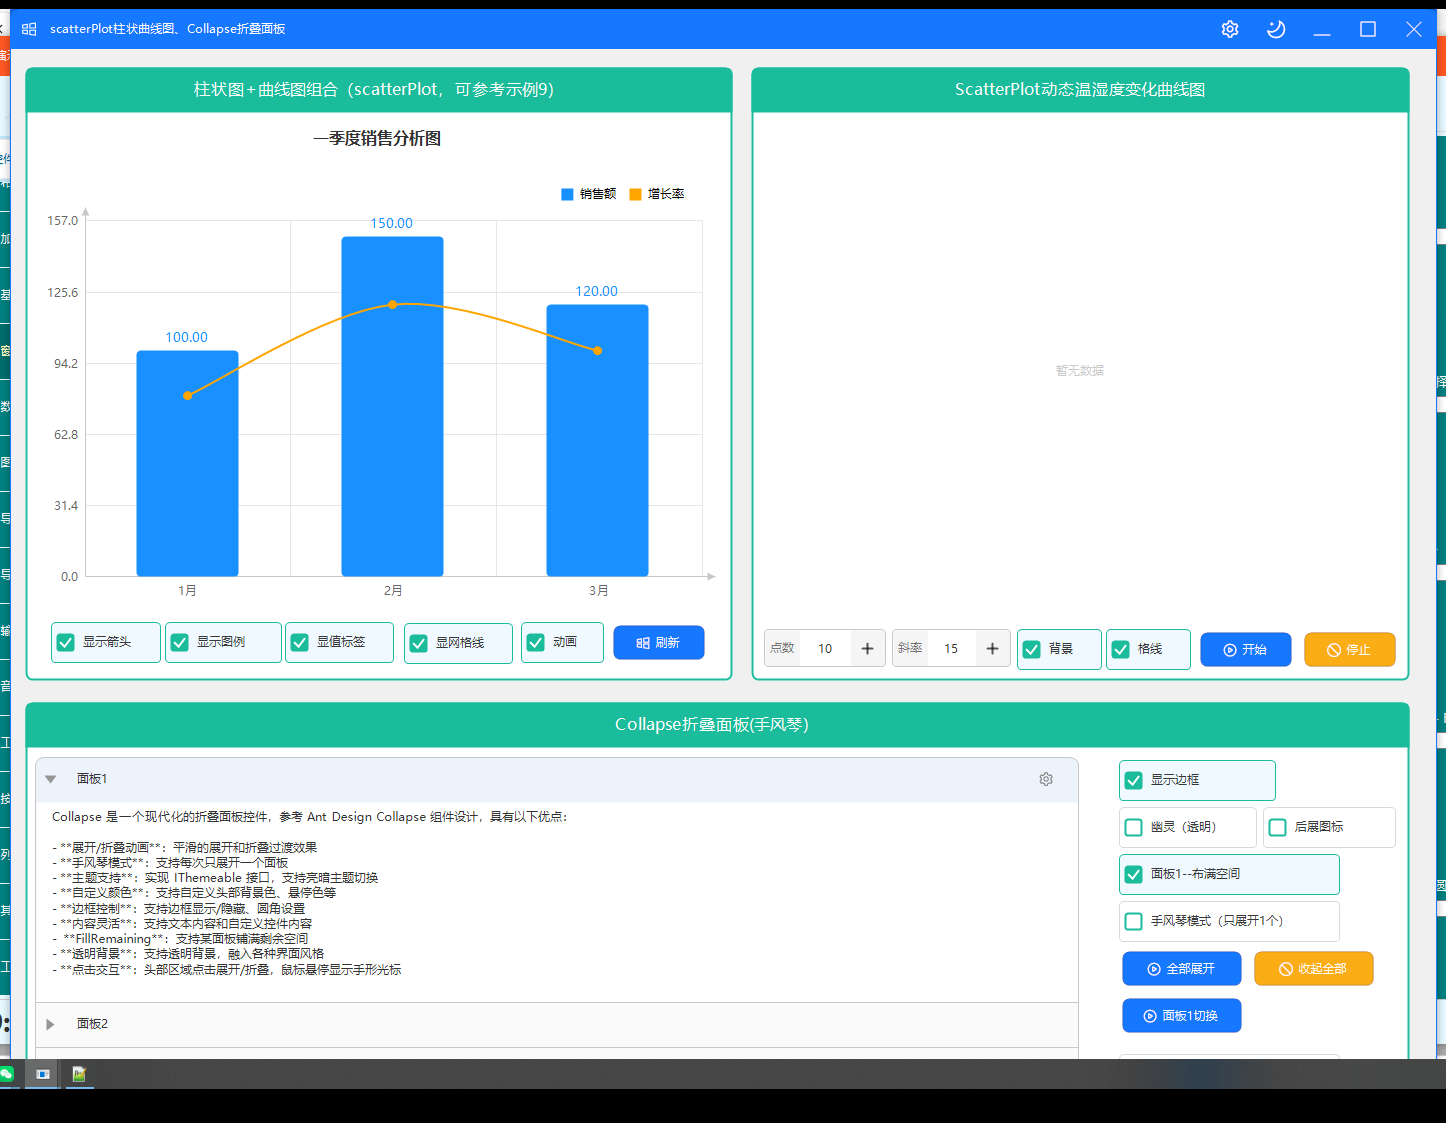The height and width of the screenshot is (1123, 1446).
Task: Click the 暂无数据 placeholder text
Action: point(1080,370)
